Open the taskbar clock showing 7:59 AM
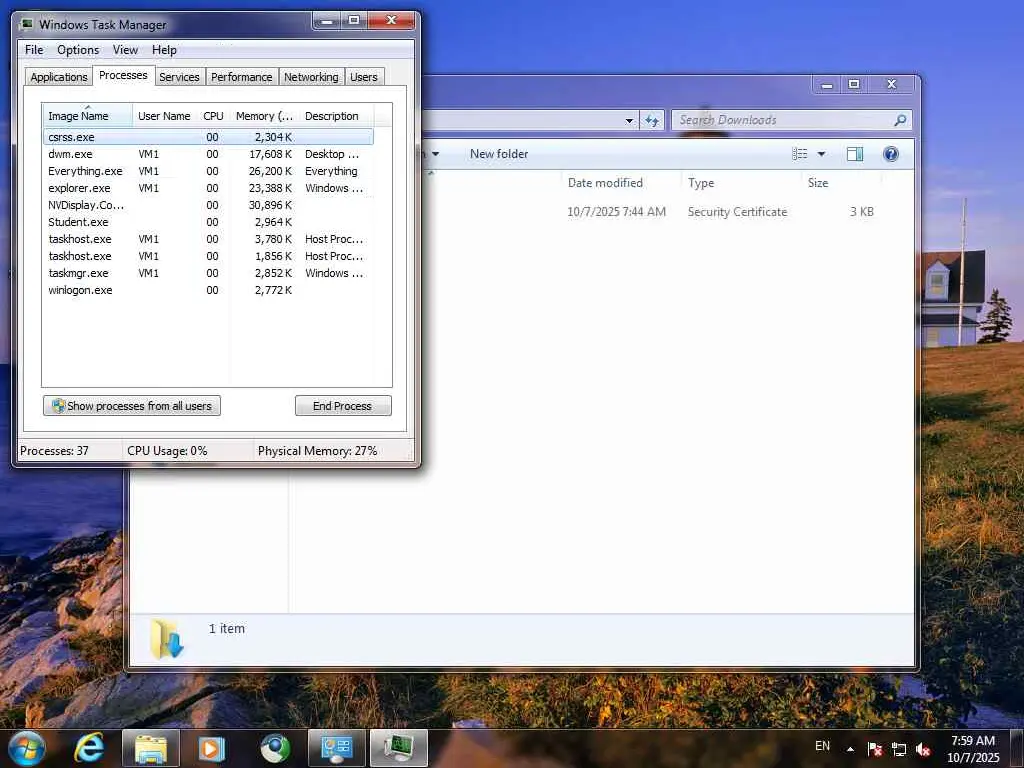The width and height of the screenshot is (1024, 768). [x=973, y=749]
